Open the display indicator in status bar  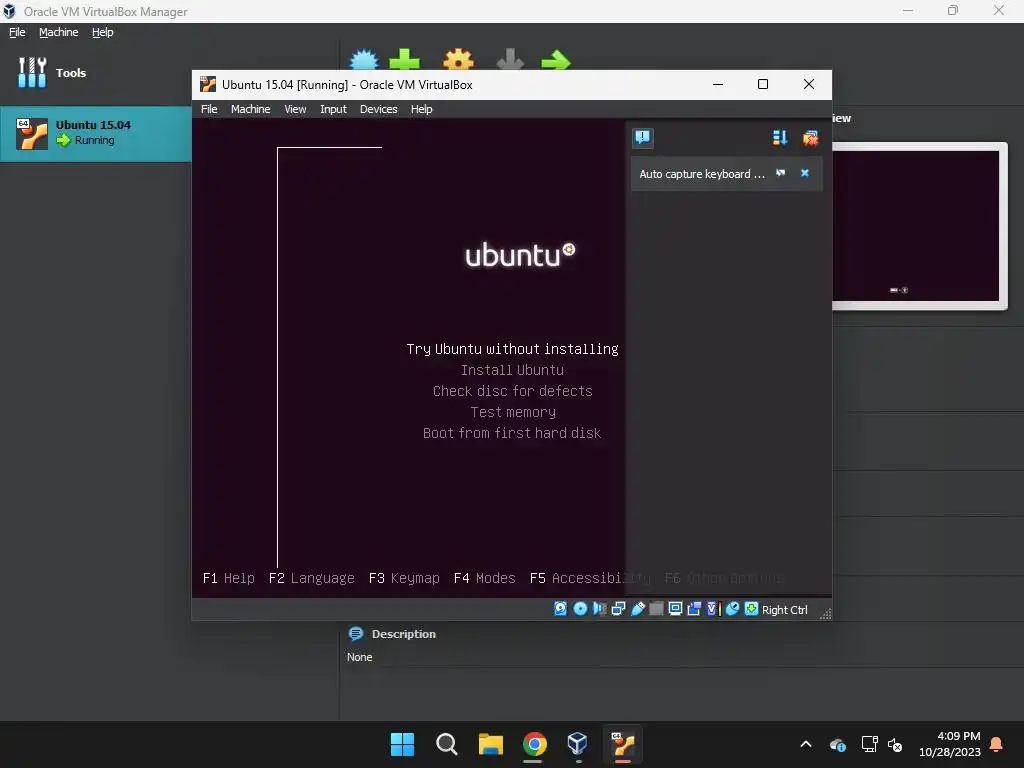click(x=675, y=609)
